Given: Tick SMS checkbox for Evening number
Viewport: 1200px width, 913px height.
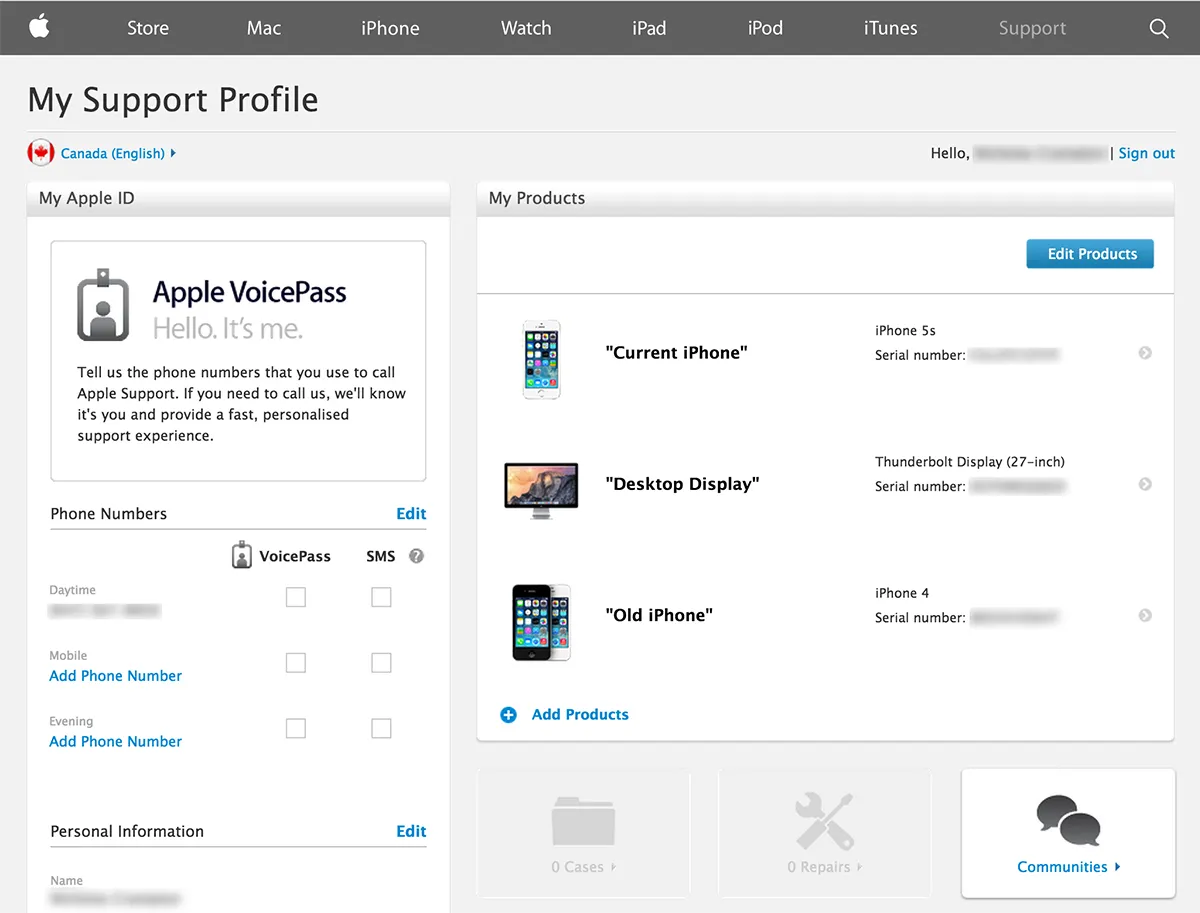Looking at the screenshot, I should point(381,729).
